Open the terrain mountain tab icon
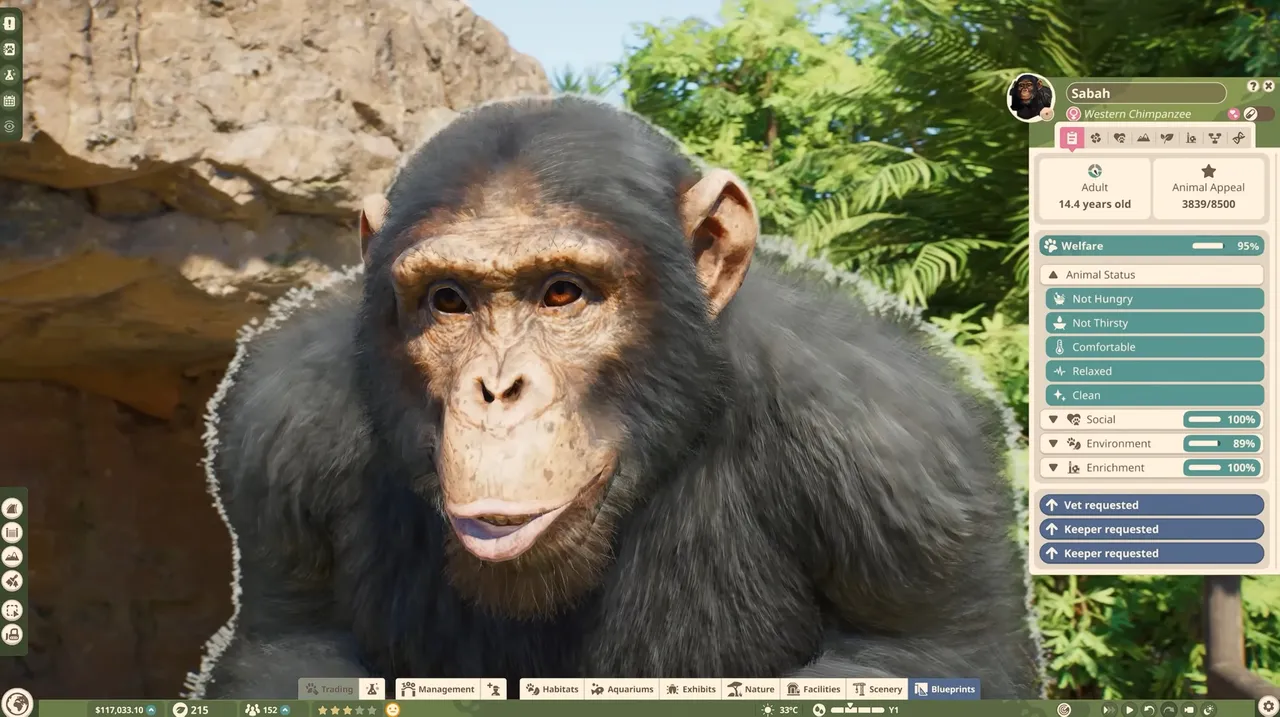Screen dimensions: 1280x717 1143,138
